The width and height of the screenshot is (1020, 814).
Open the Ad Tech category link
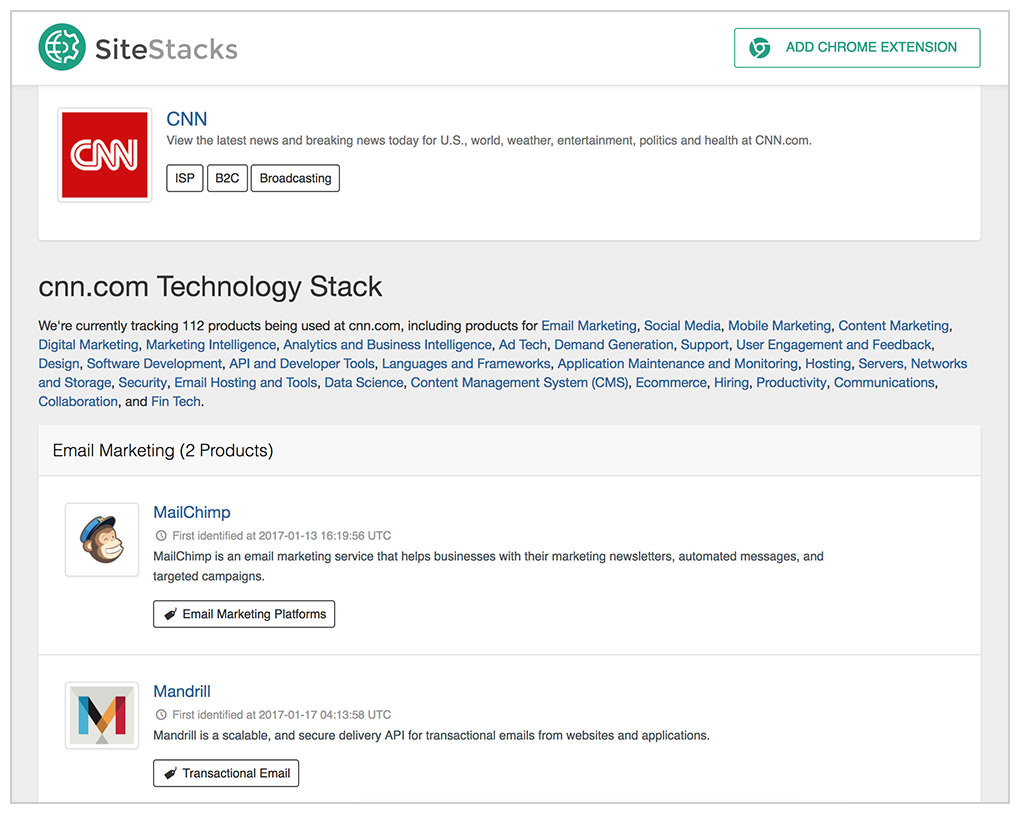point(523,345)
